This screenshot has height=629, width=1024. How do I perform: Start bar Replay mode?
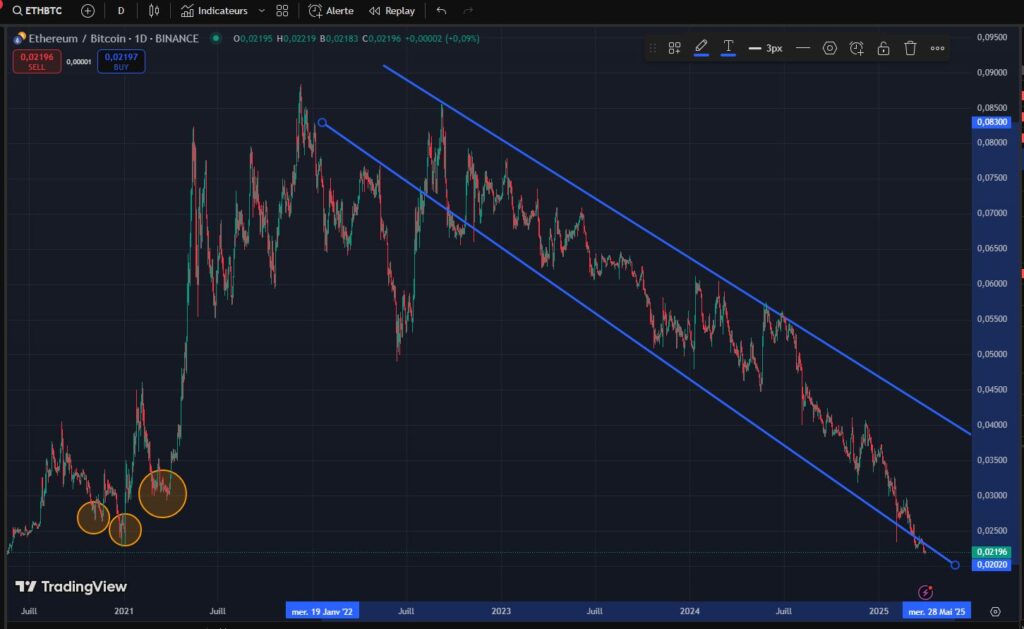tap(390, 11)
